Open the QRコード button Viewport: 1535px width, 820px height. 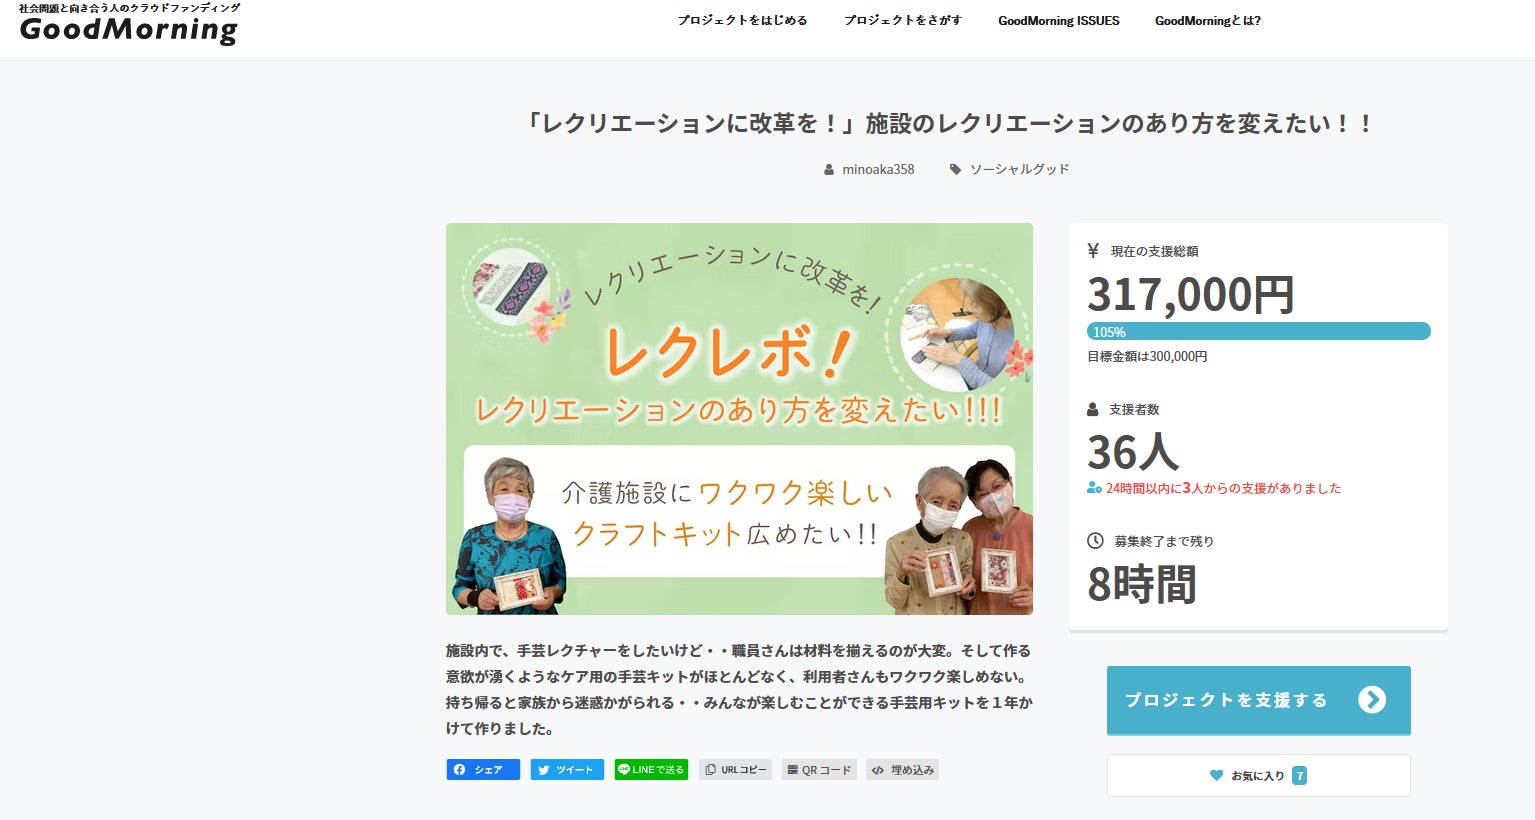point(819,770)
